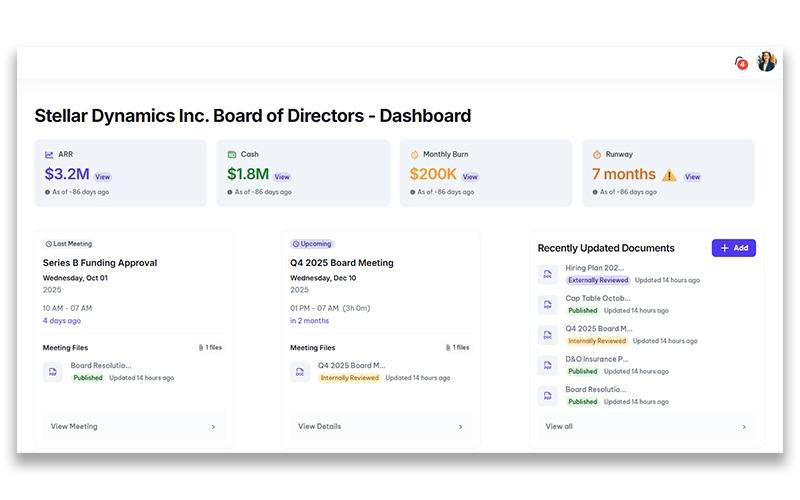Expand the View Details chevron arrow
Image resolution: width=800 pixels, height=500 pixels.
(460, 427)
